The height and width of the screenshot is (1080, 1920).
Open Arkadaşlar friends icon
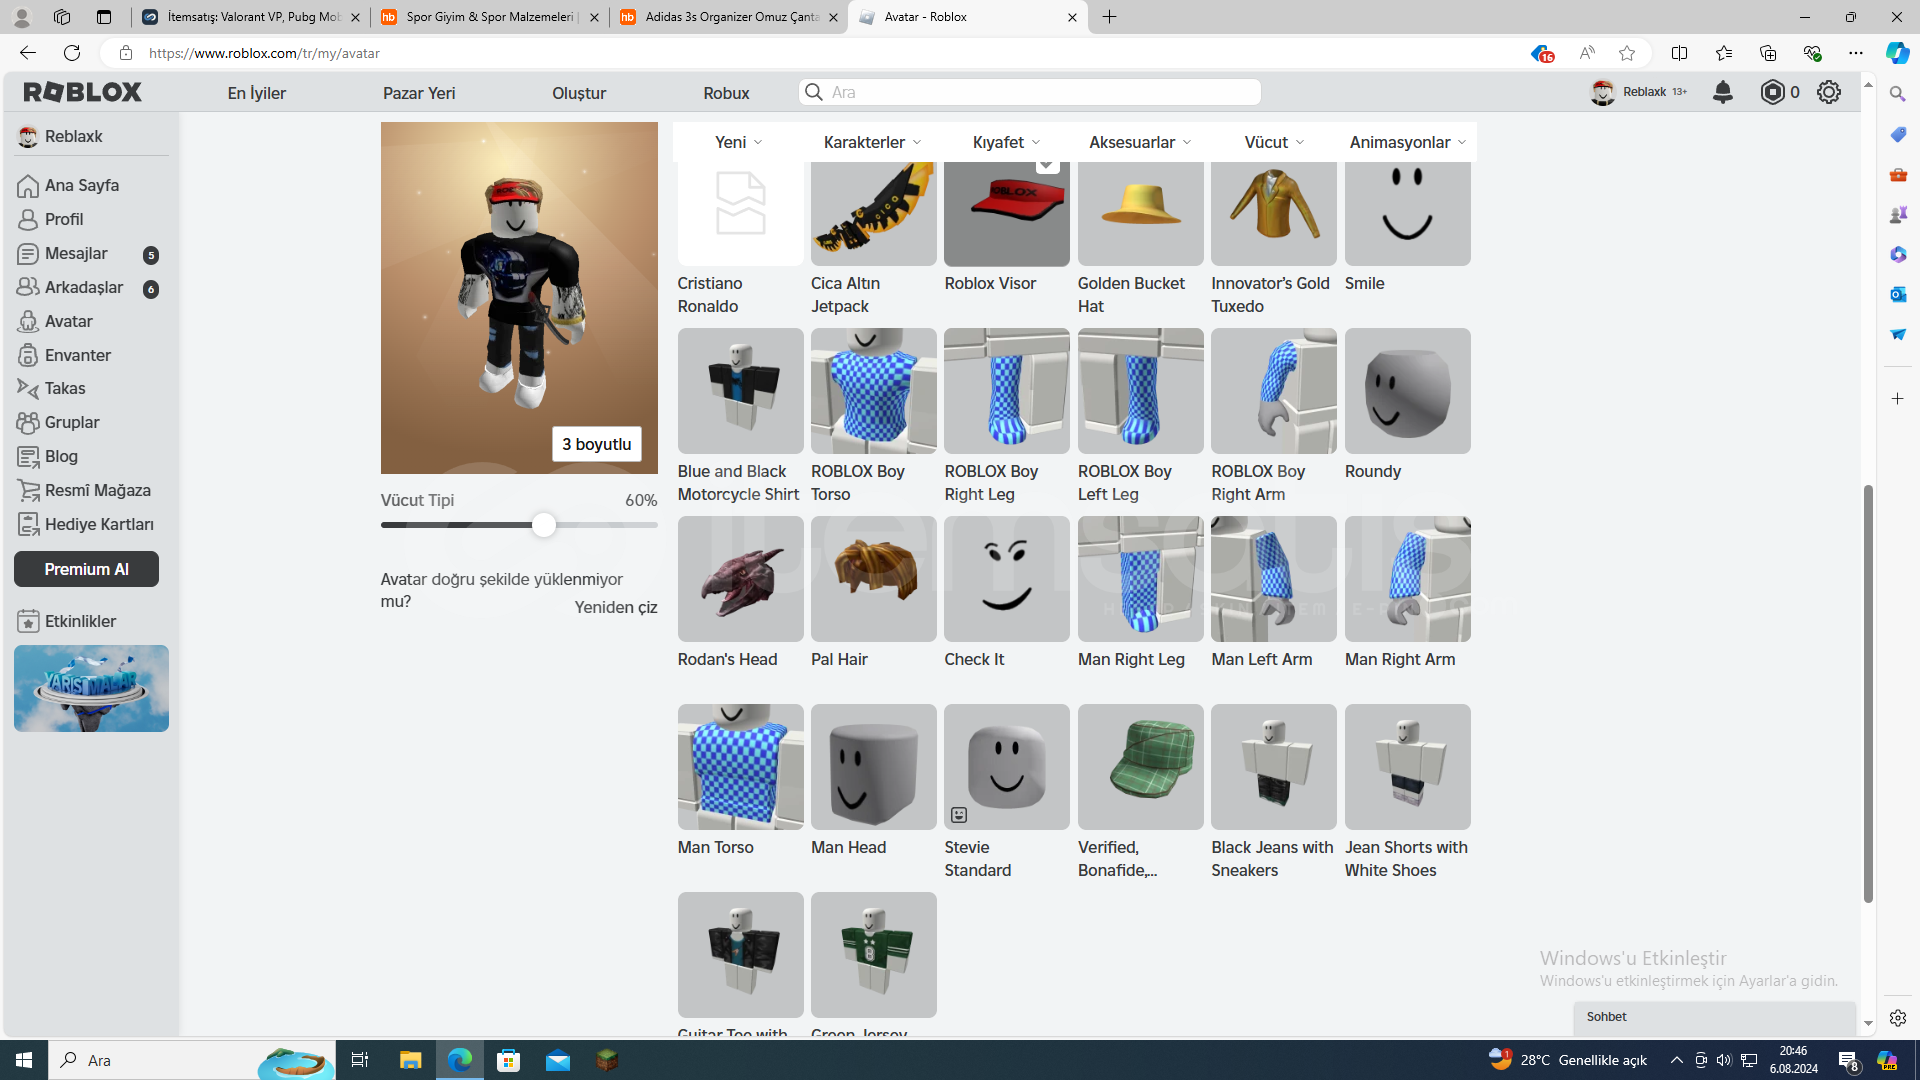[x=28, y=288]
